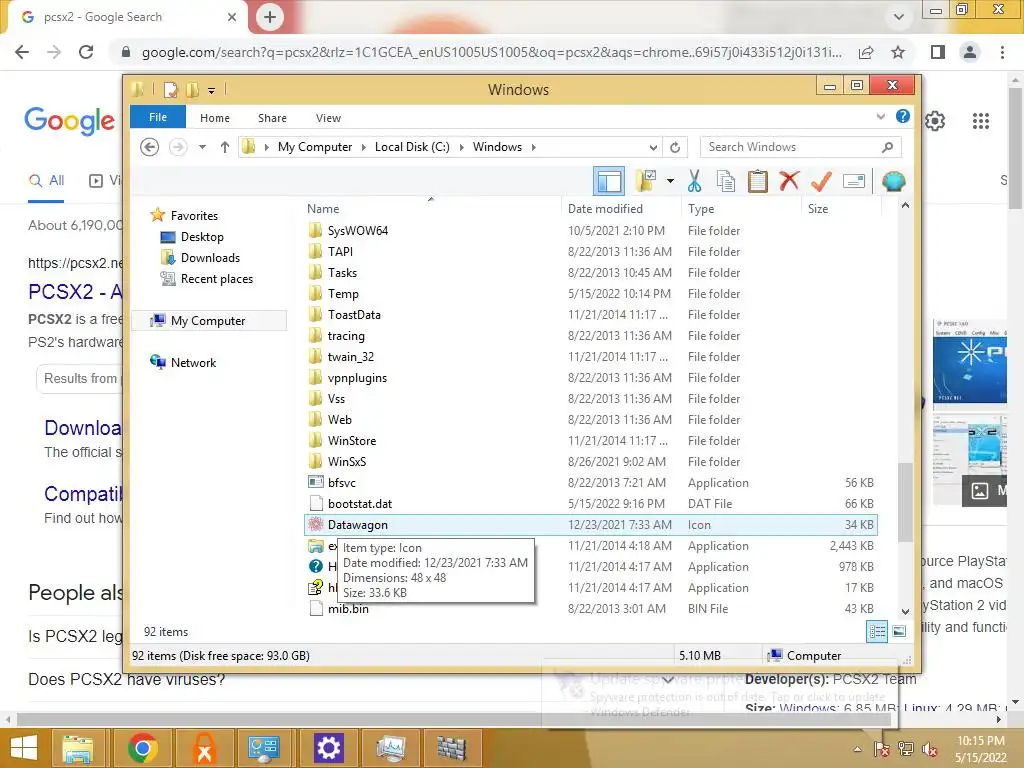Click the blue shell icon in toolbar

(893, 181)
